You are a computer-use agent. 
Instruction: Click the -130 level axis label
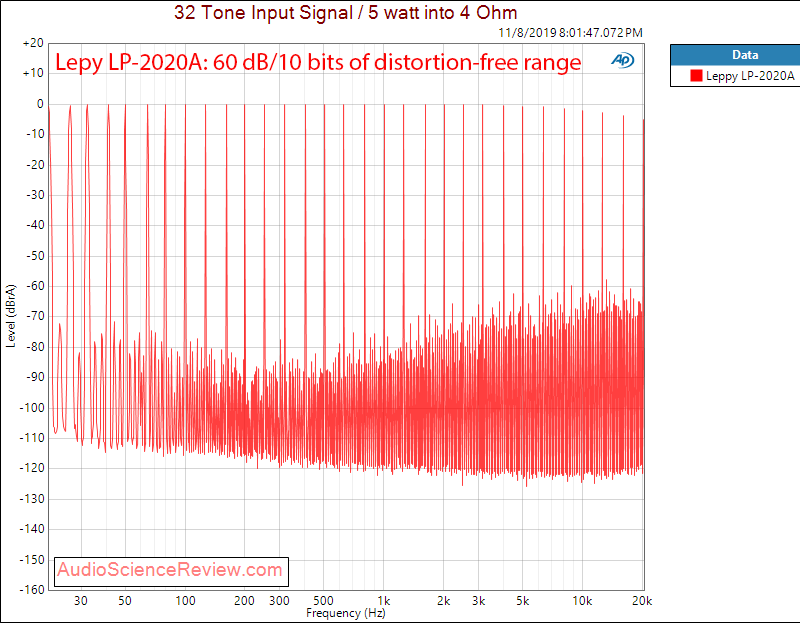tap(33, 499)
